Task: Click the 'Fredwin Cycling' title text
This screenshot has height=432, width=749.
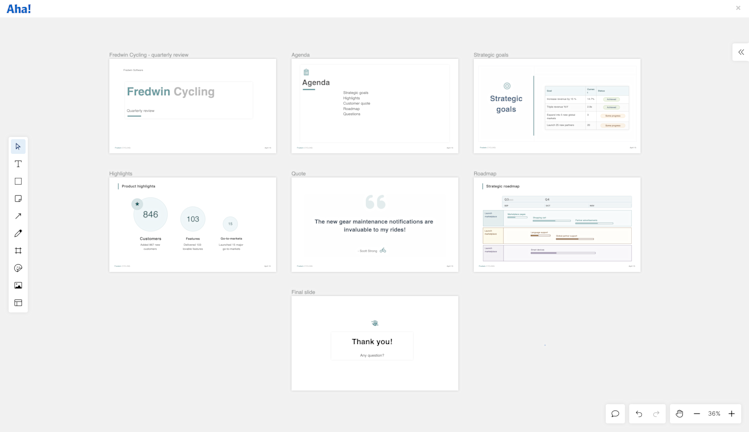Action: point(171,92)
